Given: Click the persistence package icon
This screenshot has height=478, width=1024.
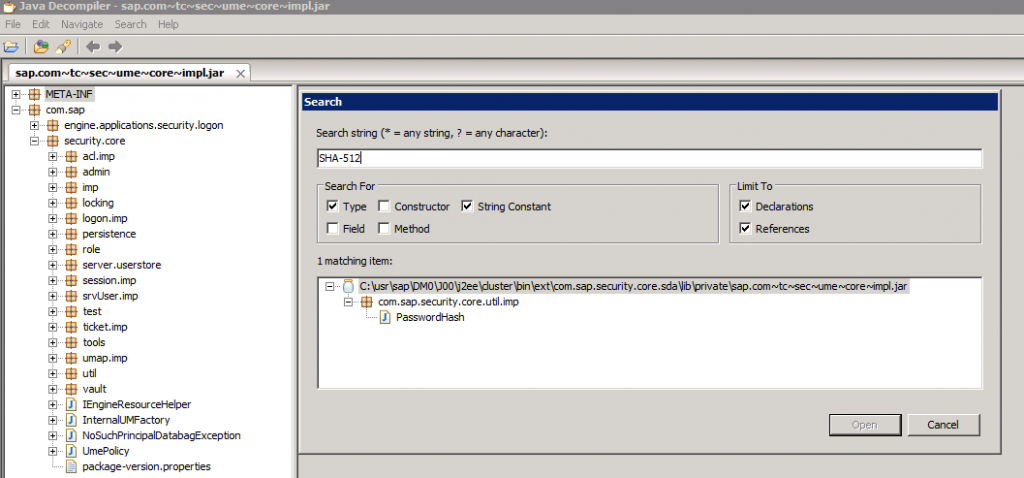Looking at the screenshot, I should 72,234.
